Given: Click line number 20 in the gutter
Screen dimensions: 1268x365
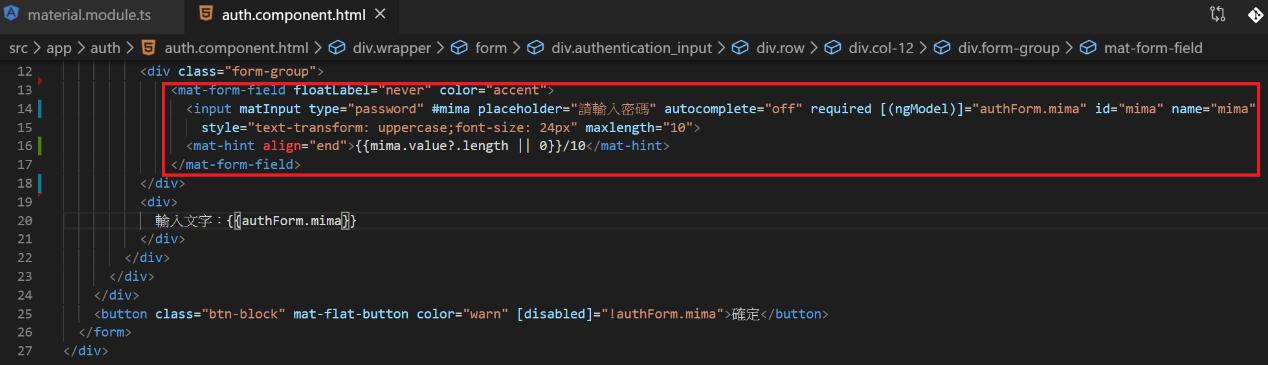Looking at the screenshot, I should 25,221.
